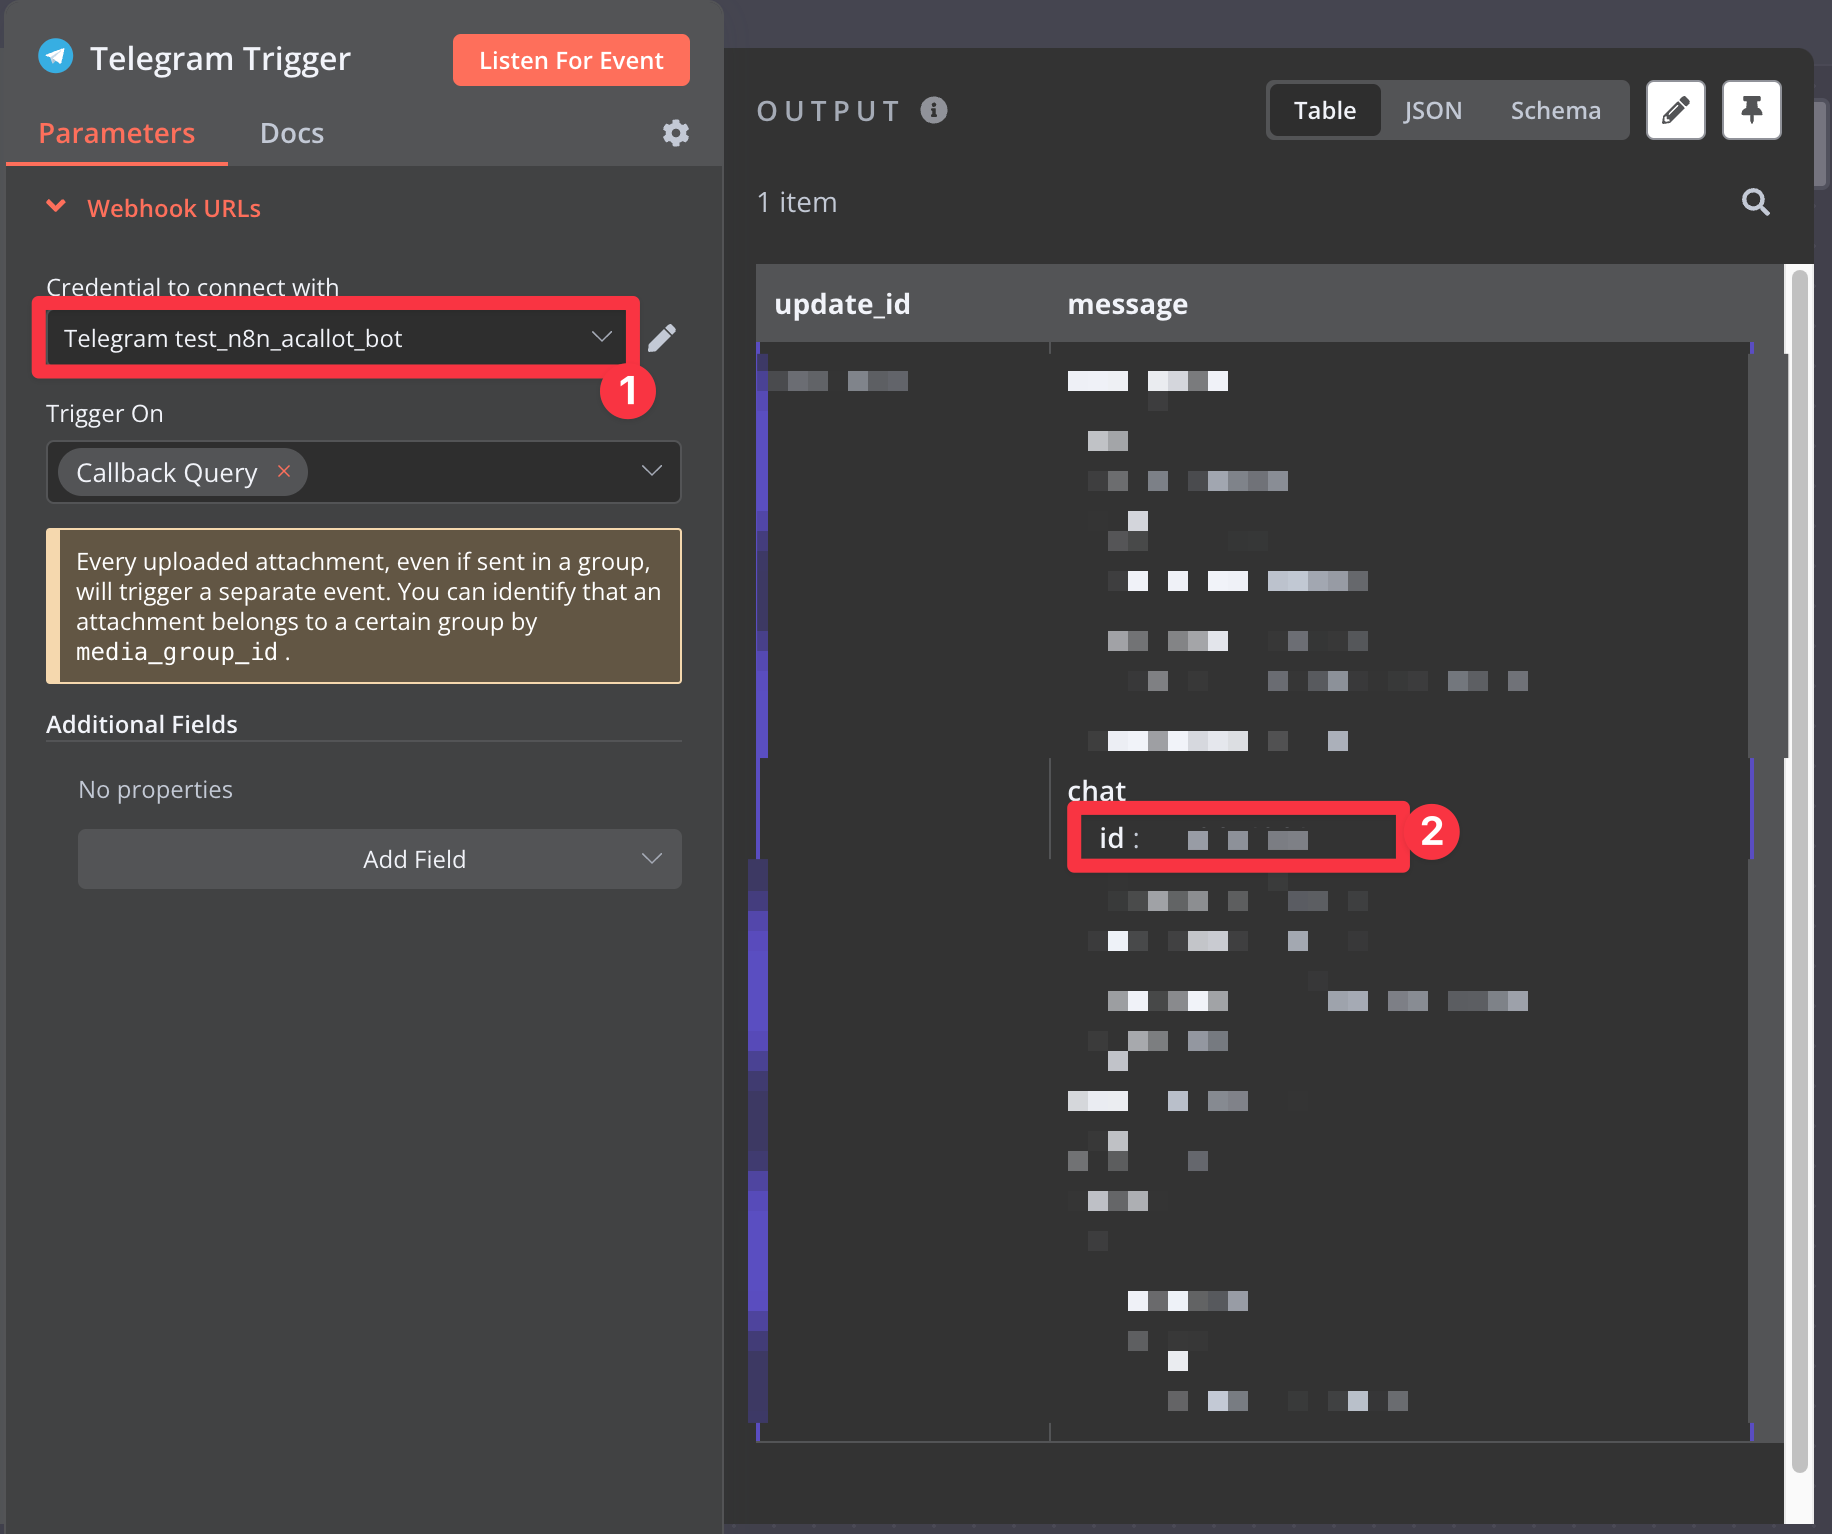Switch output view to Table

[x=1324, y=110]
